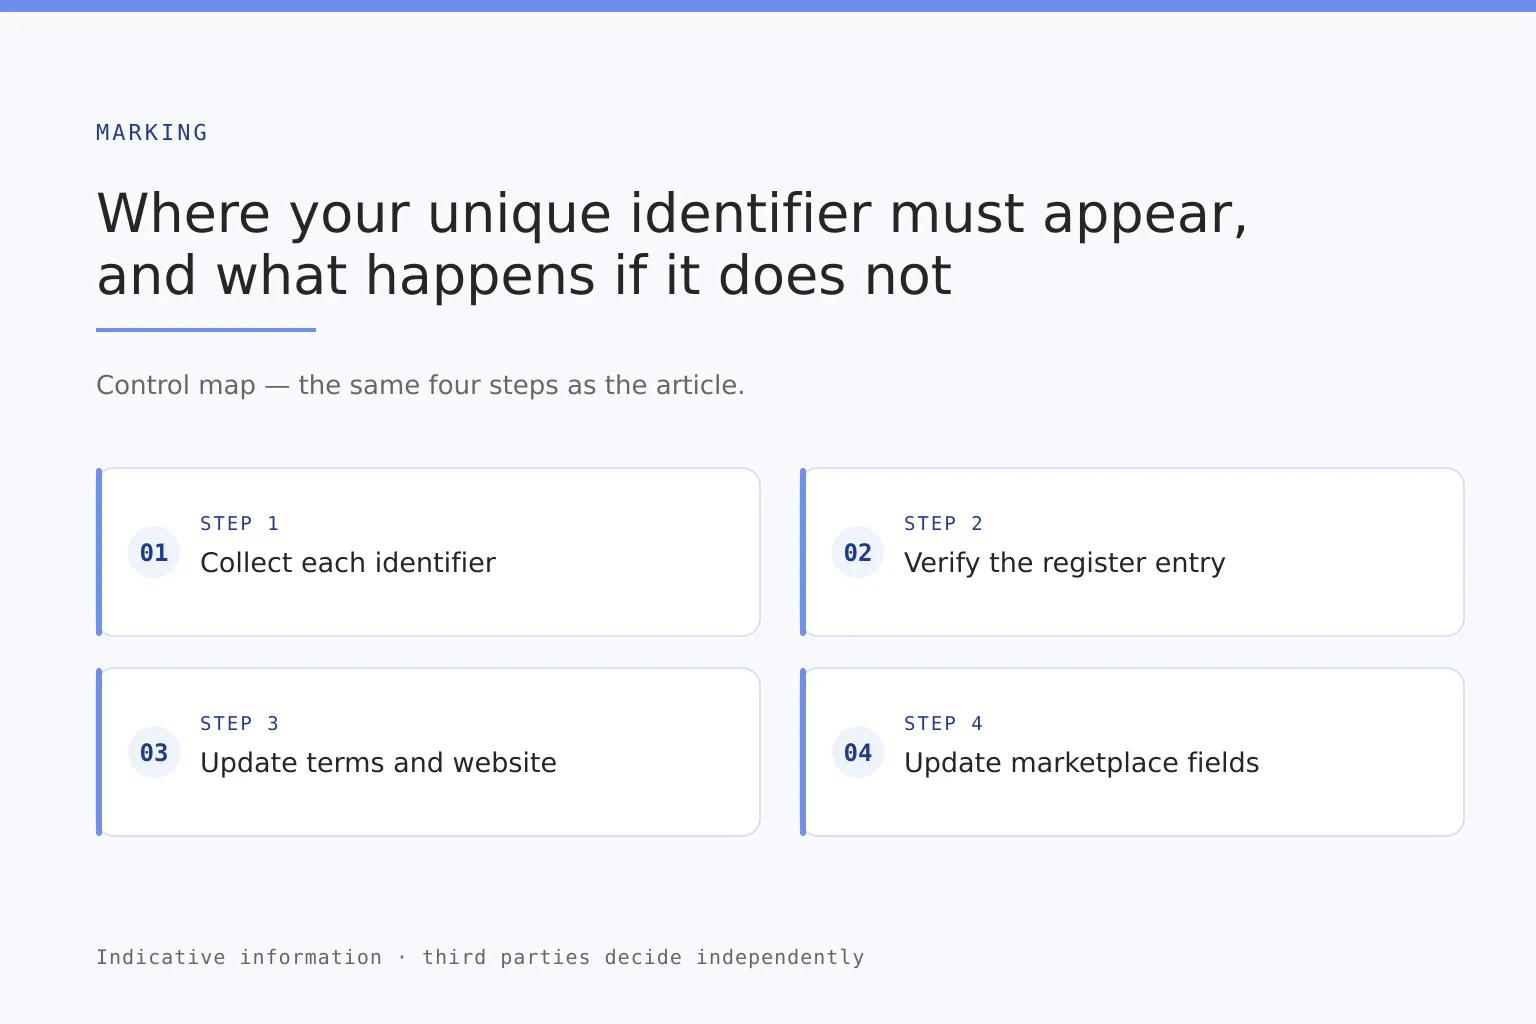Click the 04 number badge
The height and width of the screenshot is (1024, 1536).
(858, 752)
